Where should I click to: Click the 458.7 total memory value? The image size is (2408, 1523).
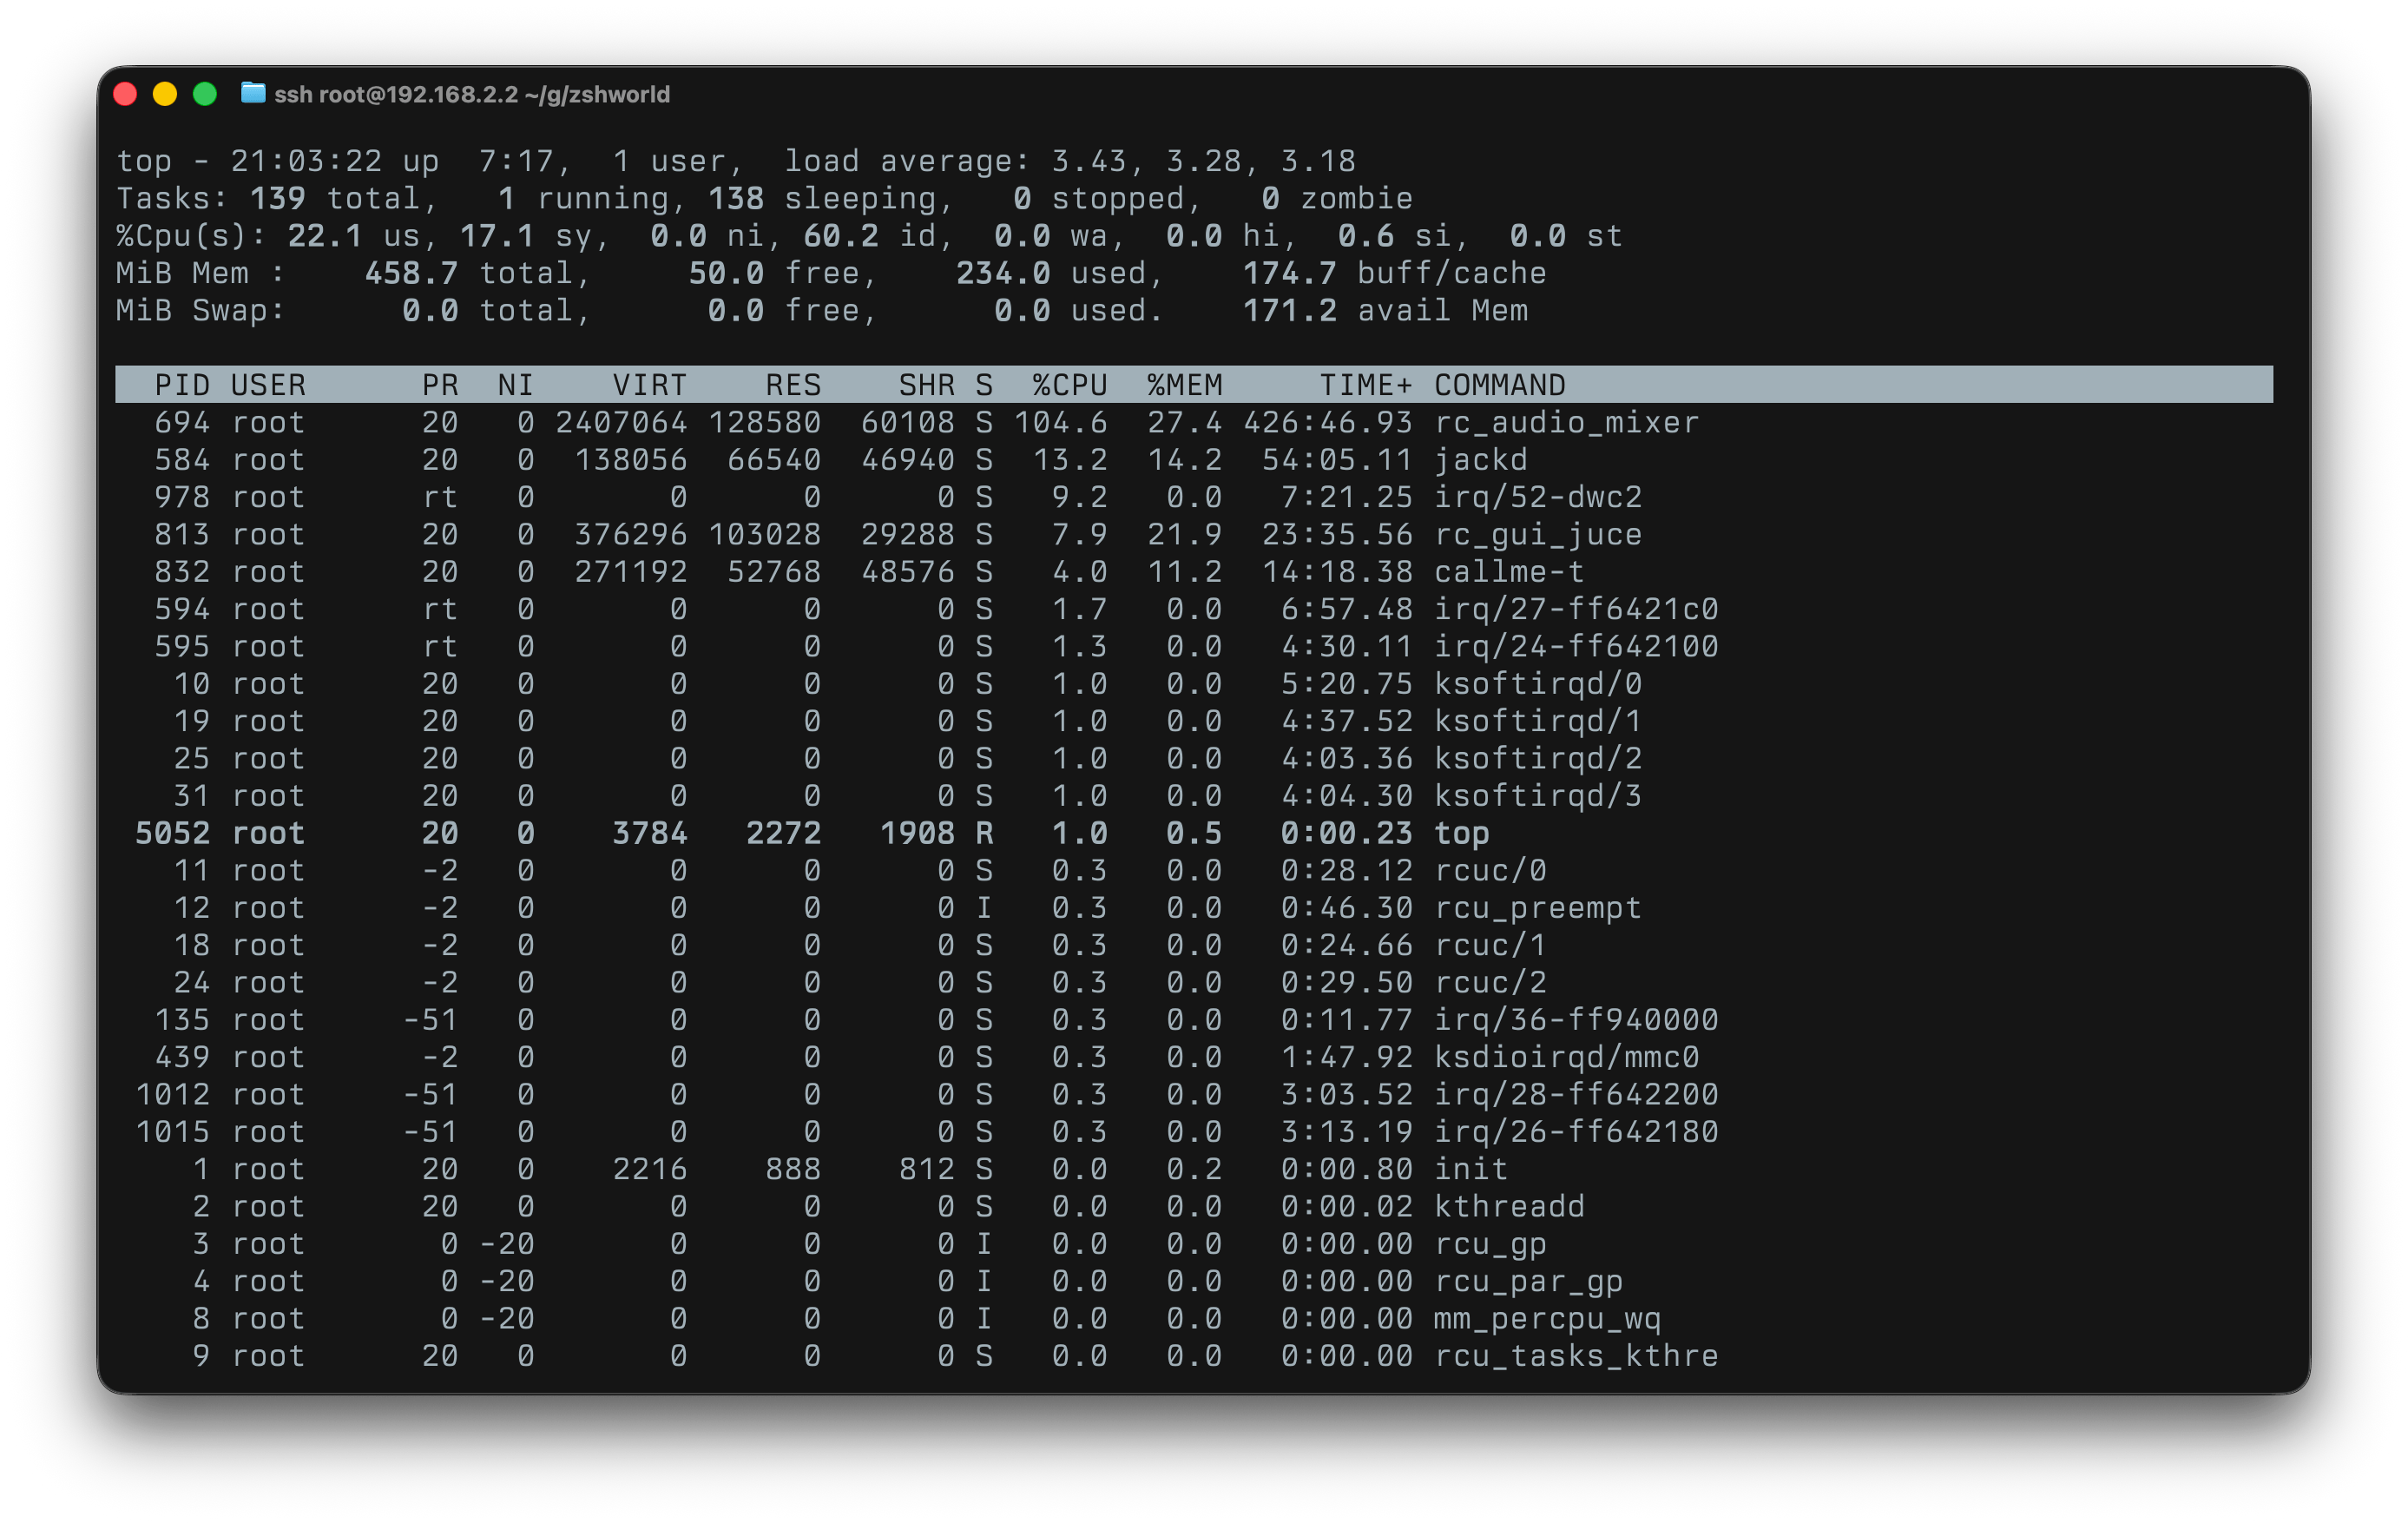click(411, 273)
